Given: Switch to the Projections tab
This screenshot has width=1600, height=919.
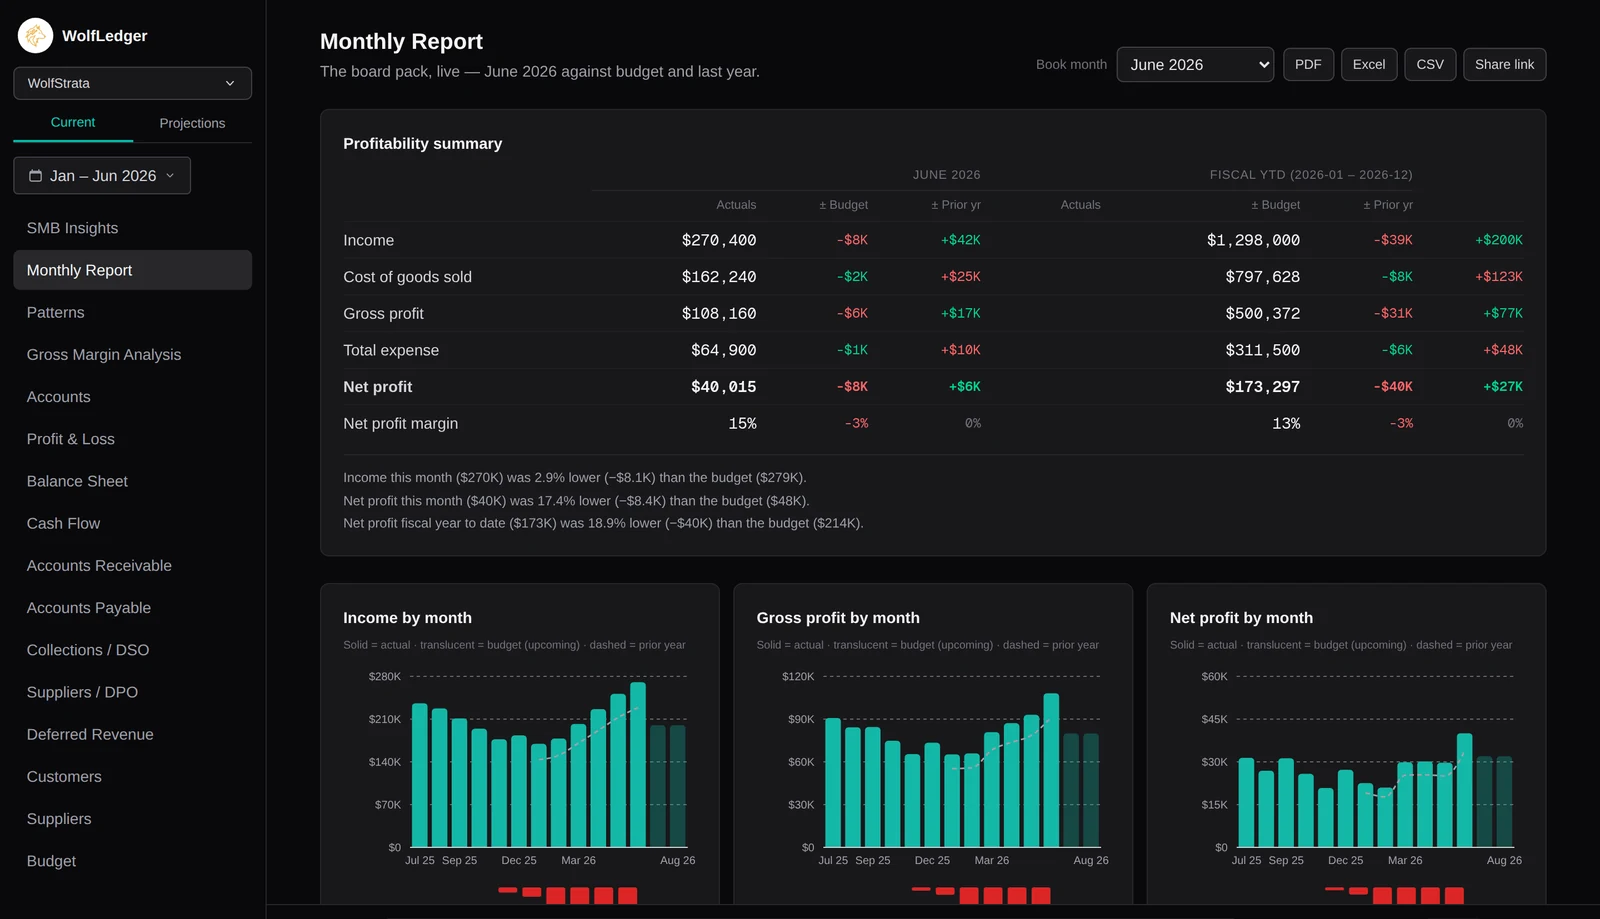Looking at the screenshot, I should click(x=192, y=123).
